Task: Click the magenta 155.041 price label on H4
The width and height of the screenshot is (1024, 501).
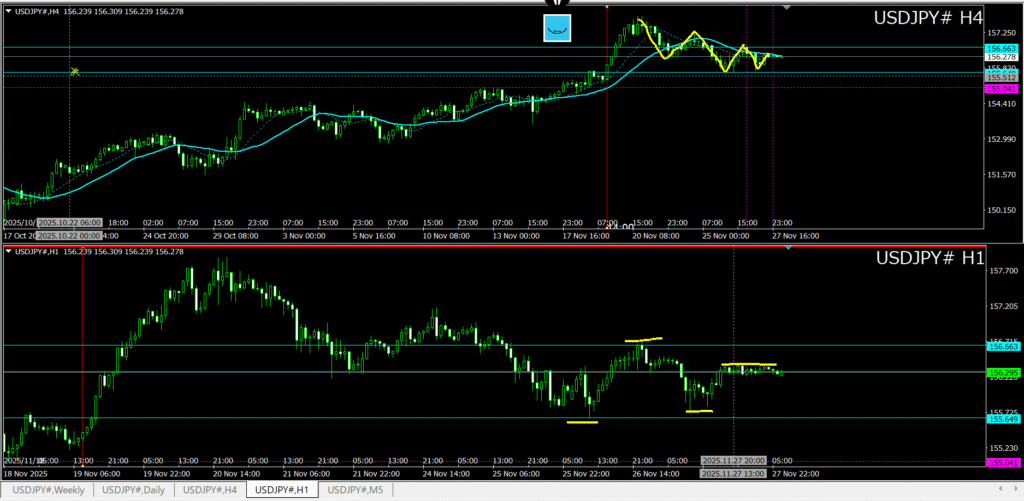Action: point(1001,88)
